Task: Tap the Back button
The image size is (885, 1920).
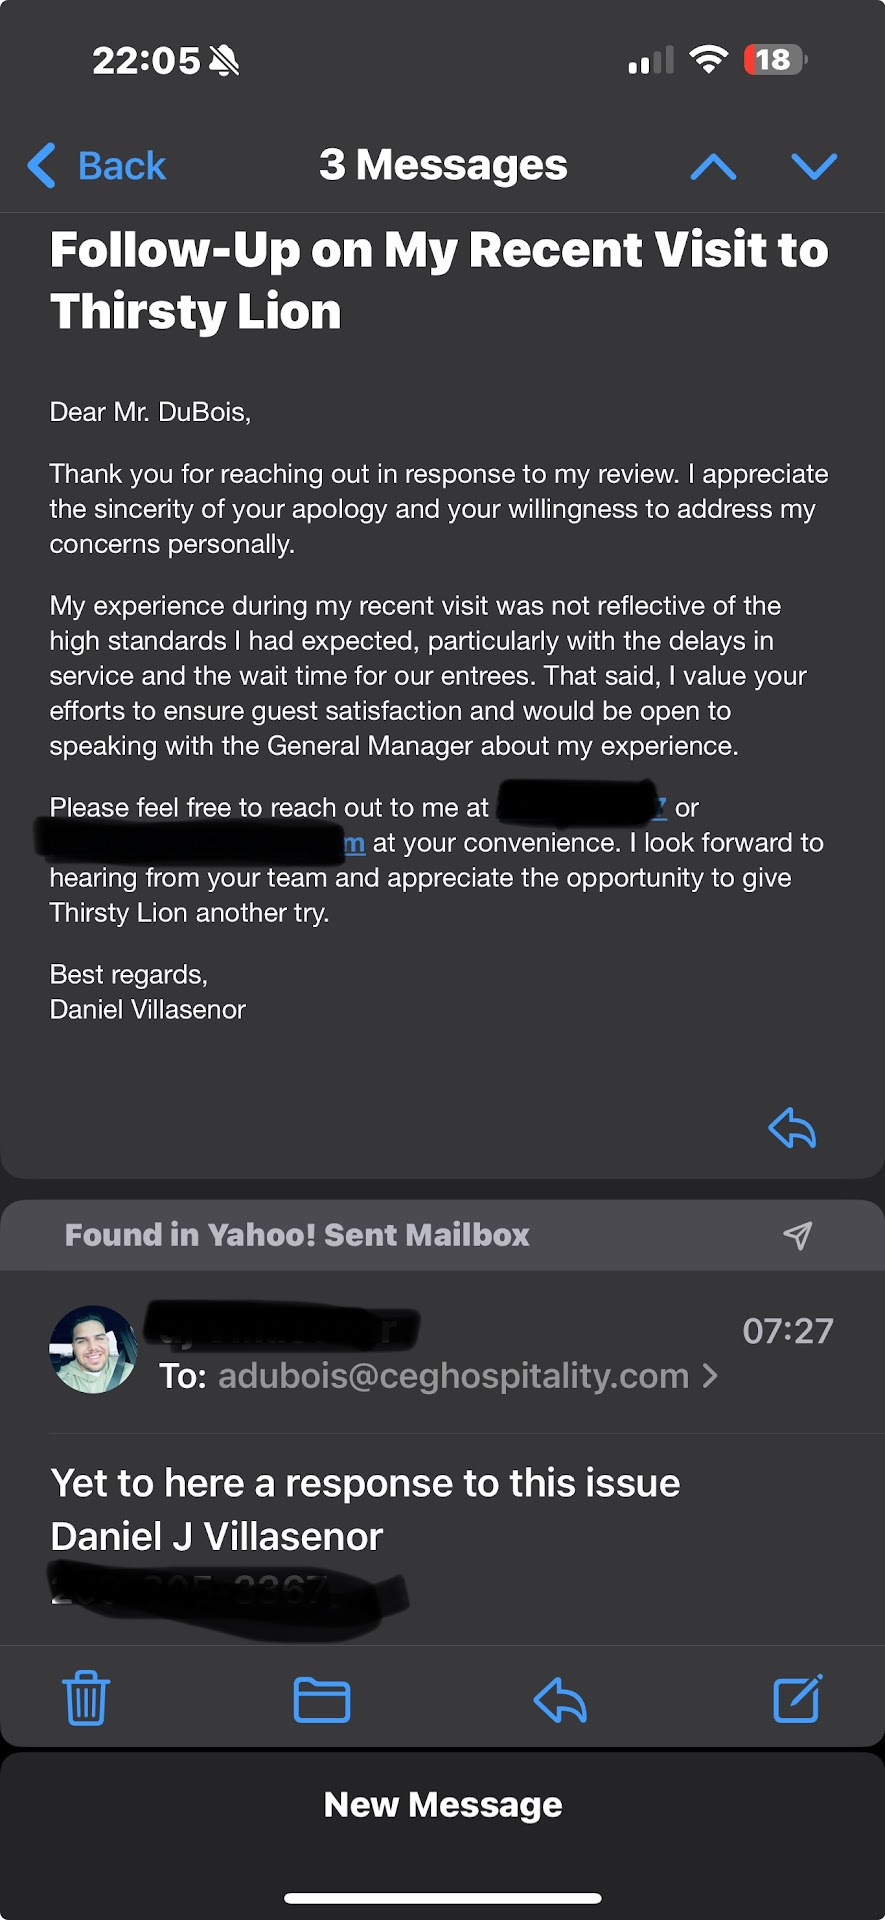Action: [x=98, y=166]
